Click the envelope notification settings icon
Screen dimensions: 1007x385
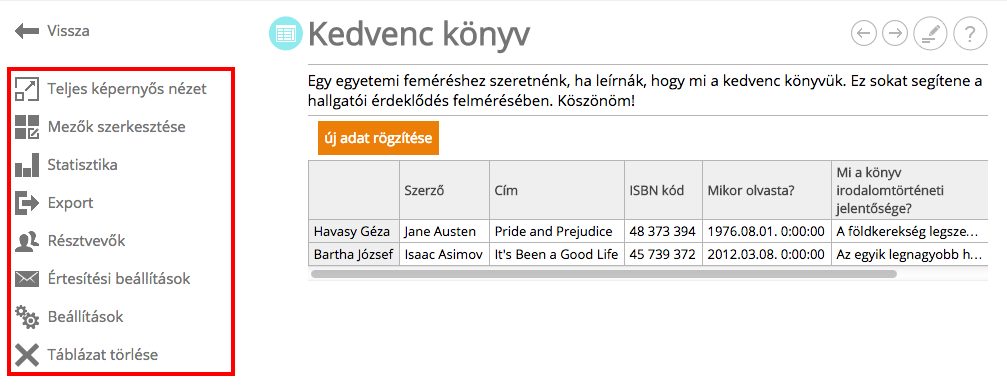click(27, 279)
